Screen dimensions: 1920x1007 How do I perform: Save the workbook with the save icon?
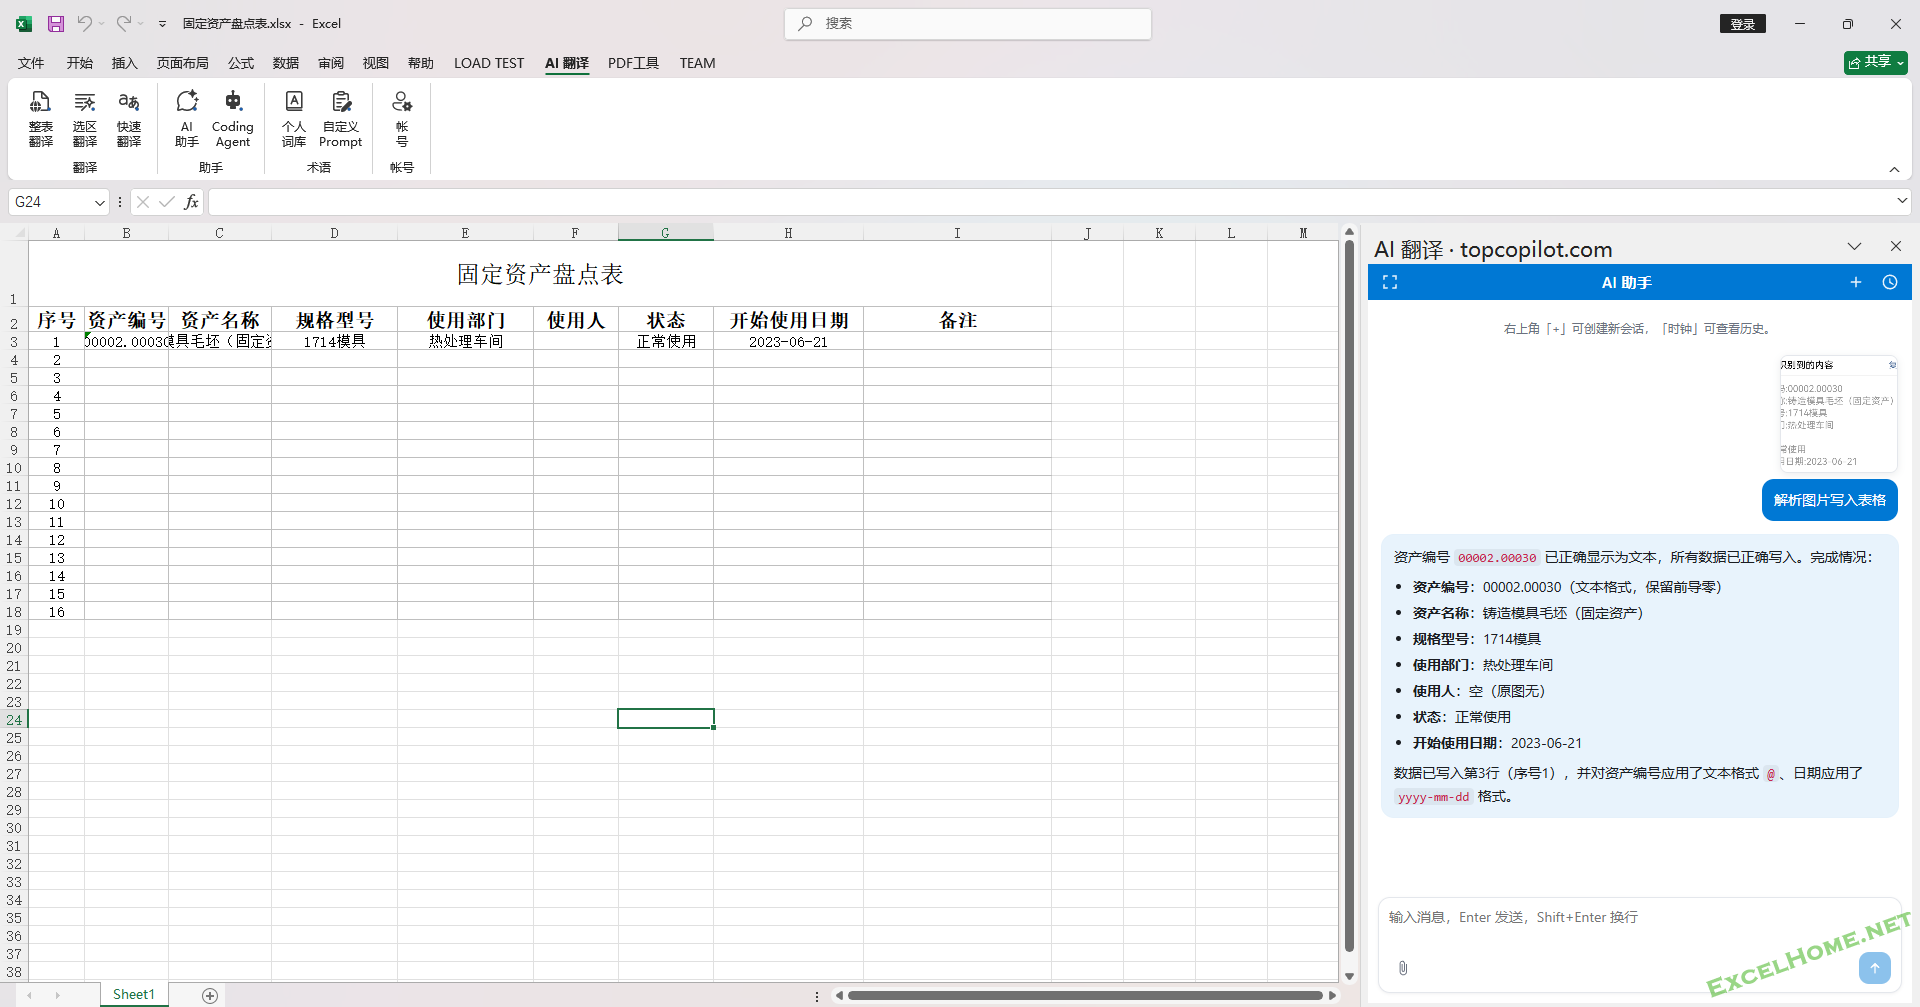tap(56, 23)
